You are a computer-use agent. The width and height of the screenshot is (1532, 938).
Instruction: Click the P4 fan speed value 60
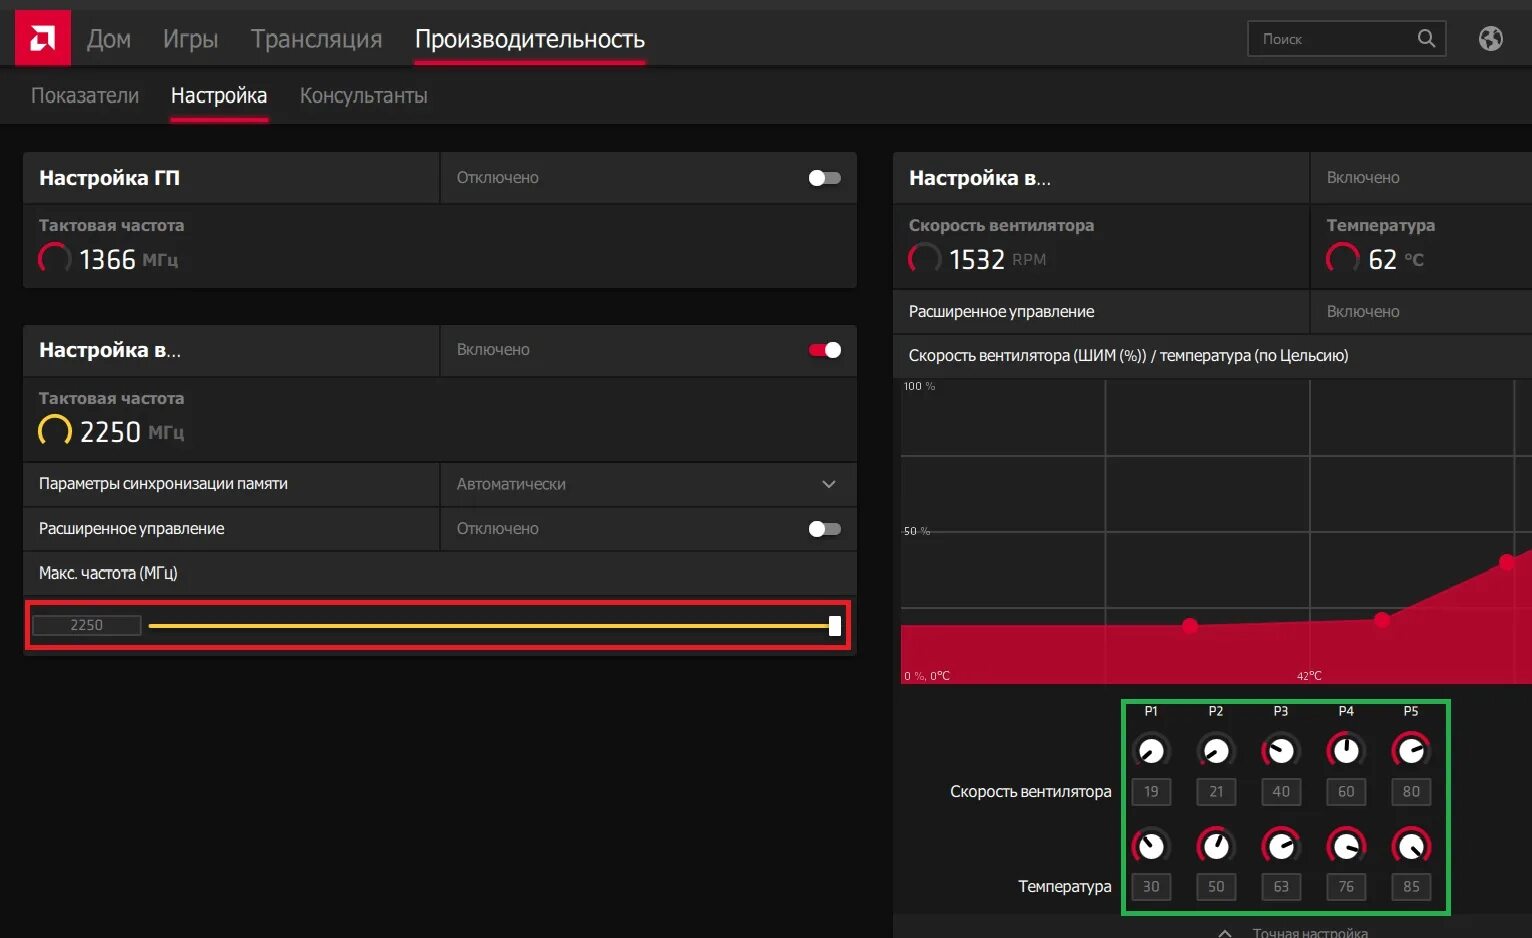point(1346,792)
